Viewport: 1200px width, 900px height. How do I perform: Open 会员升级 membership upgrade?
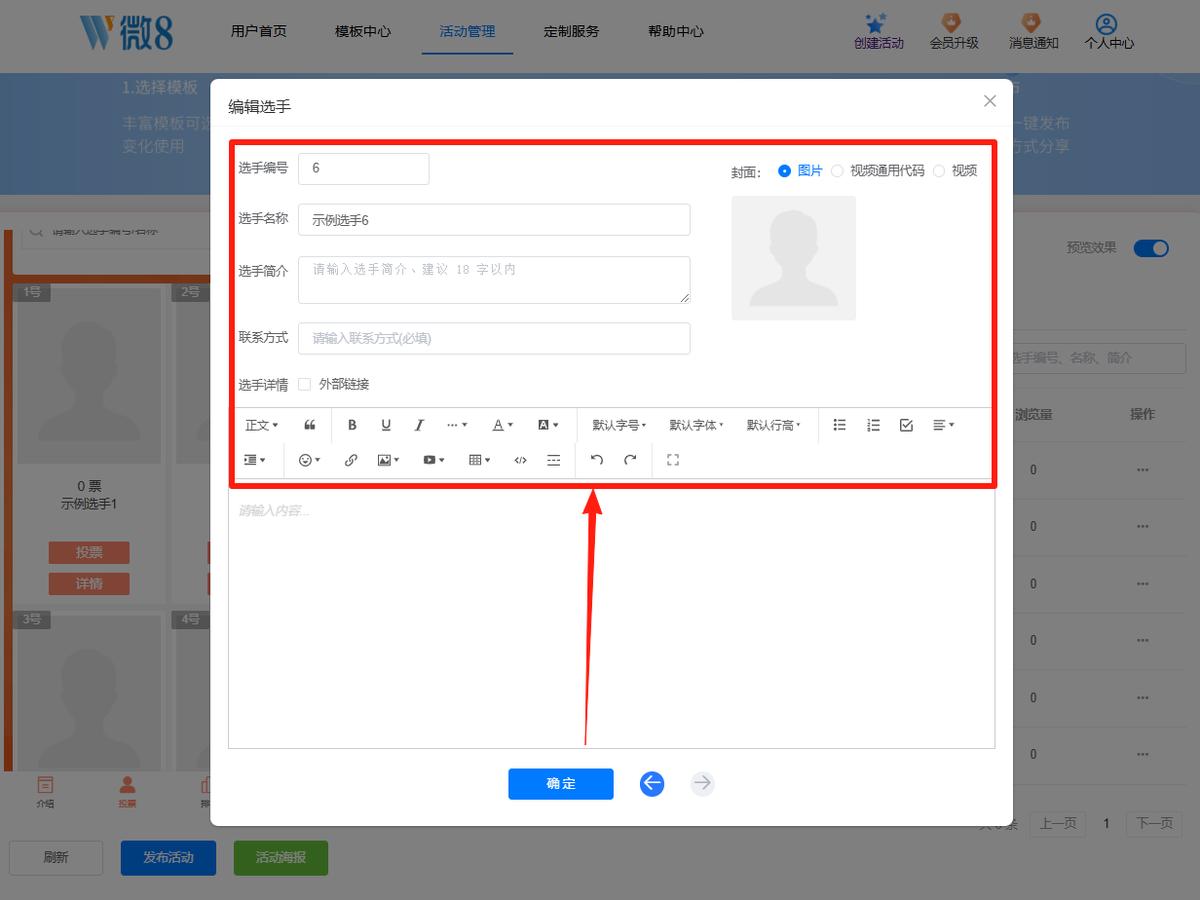coord(954,32)
